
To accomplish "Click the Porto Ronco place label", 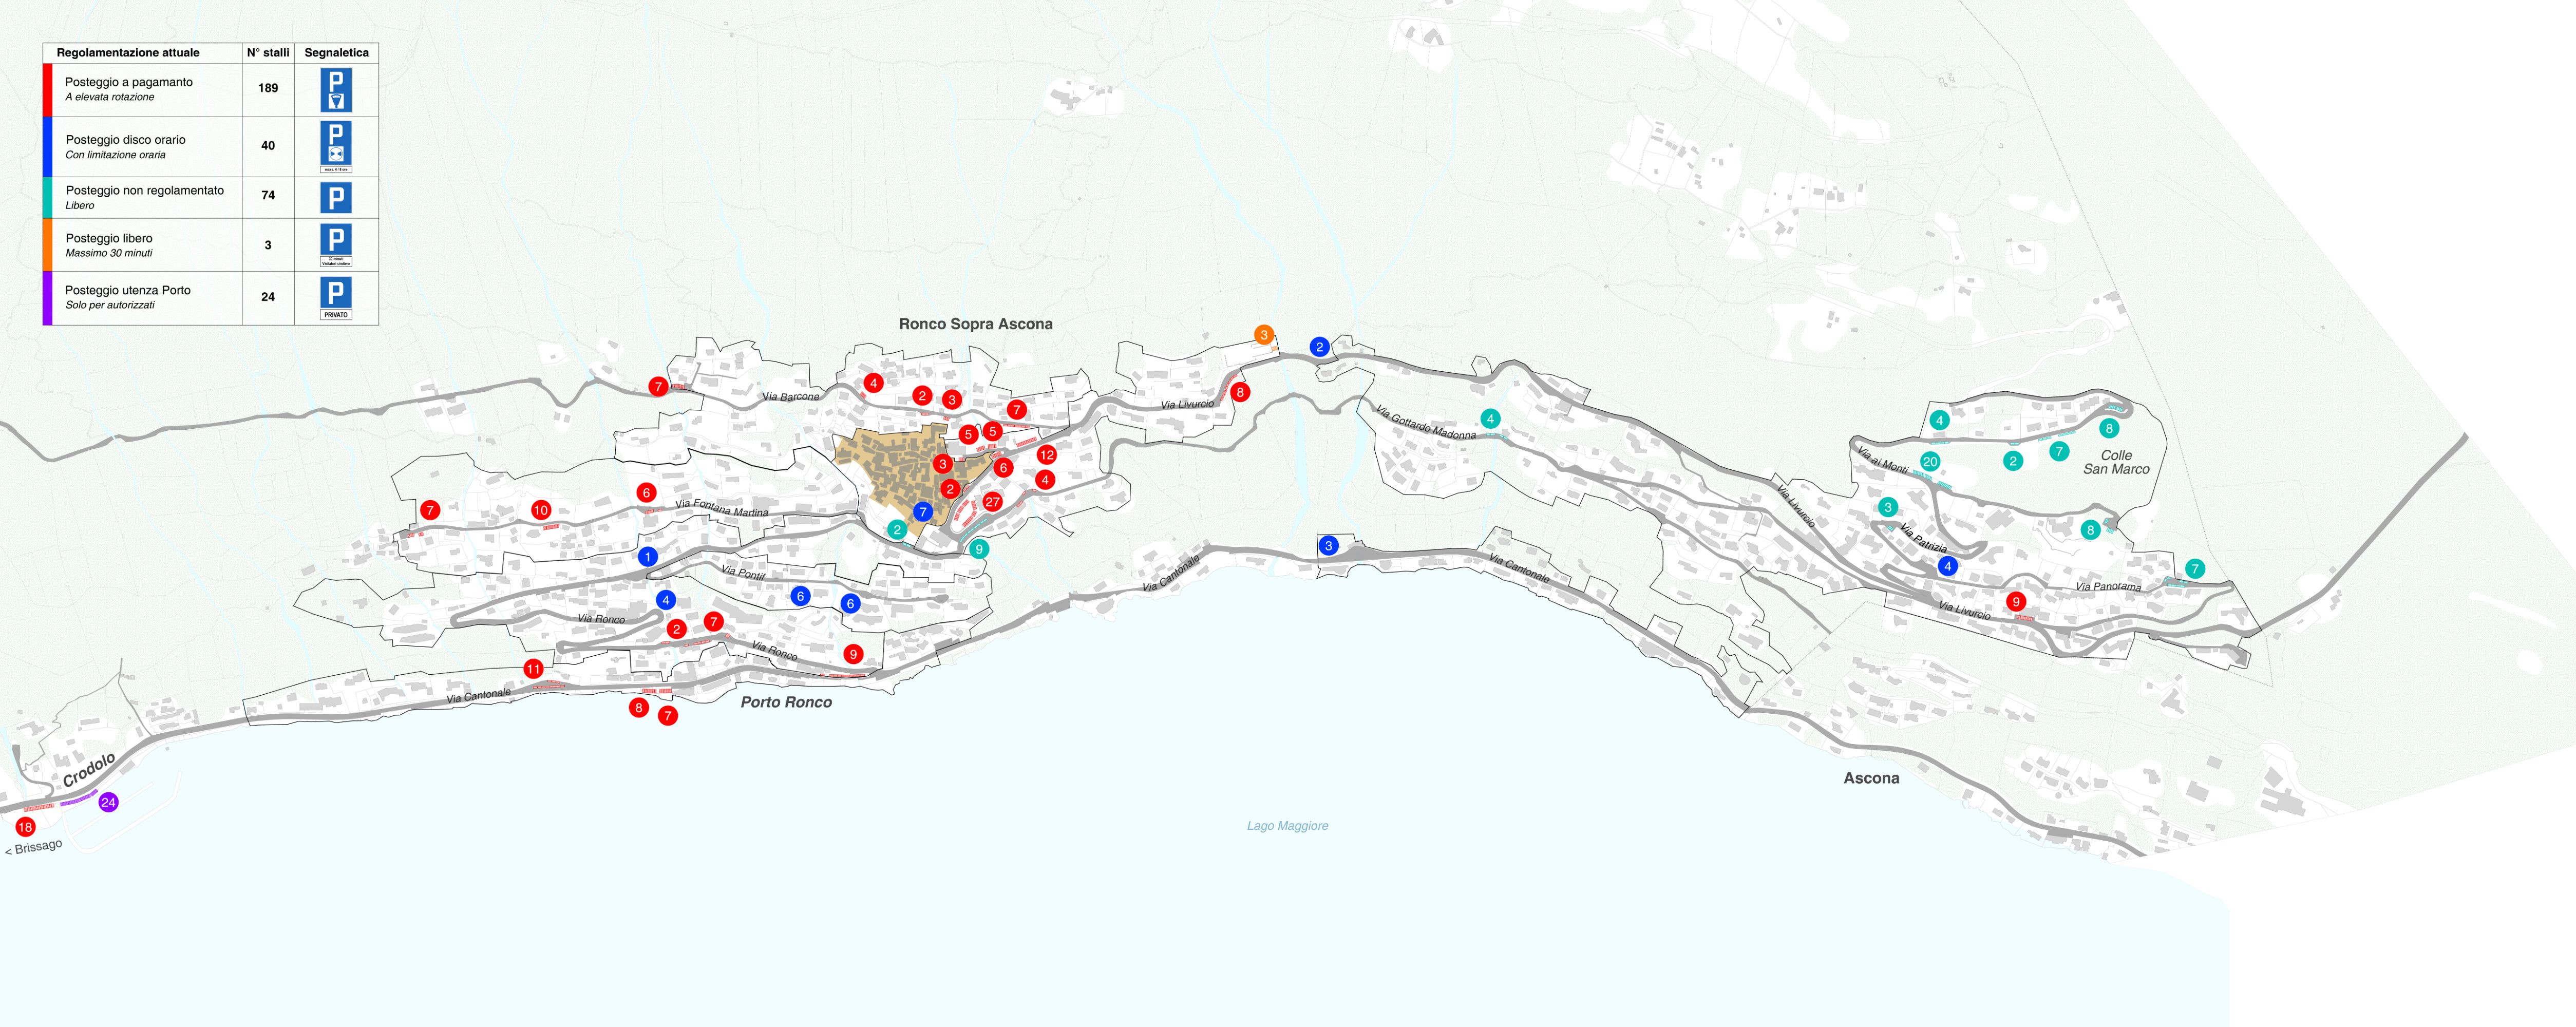I will click(786, 702).
